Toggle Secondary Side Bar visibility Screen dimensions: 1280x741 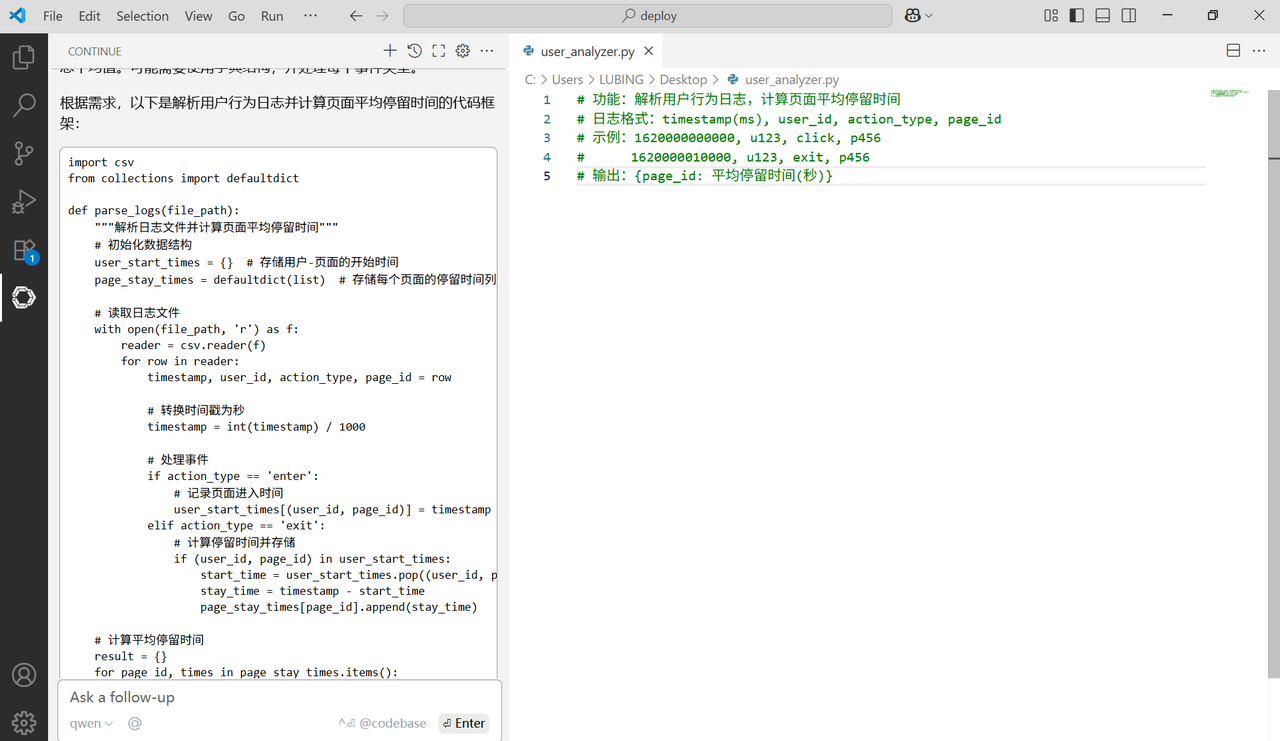click(x=1129, y=16)
